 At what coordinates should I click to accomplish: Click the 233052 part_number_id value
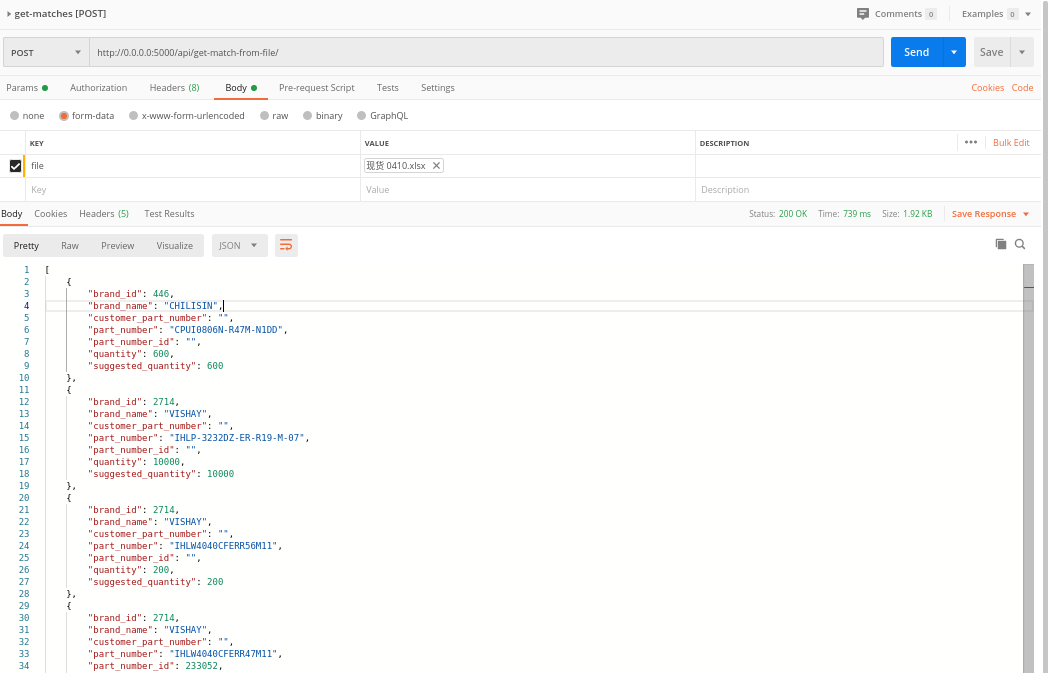(x=200, y=666)
